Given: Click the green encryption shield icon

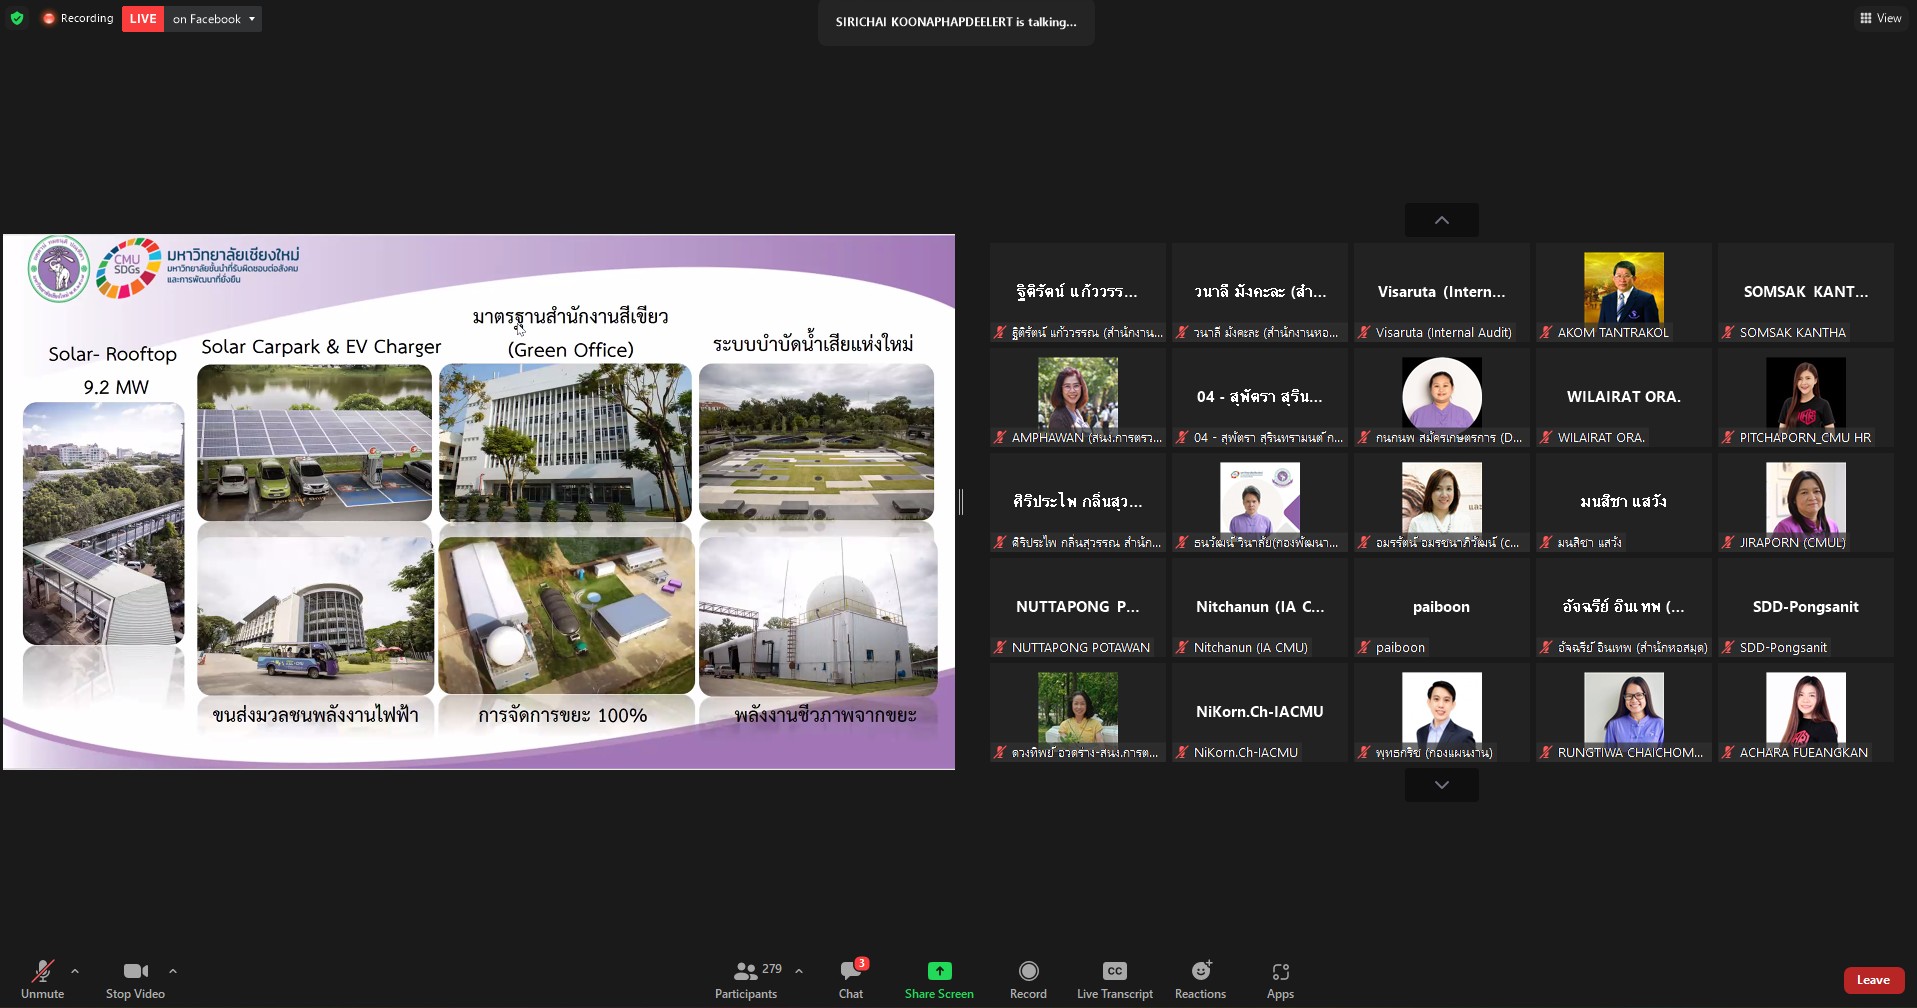Looking at the screenshot, I should 17,18.
